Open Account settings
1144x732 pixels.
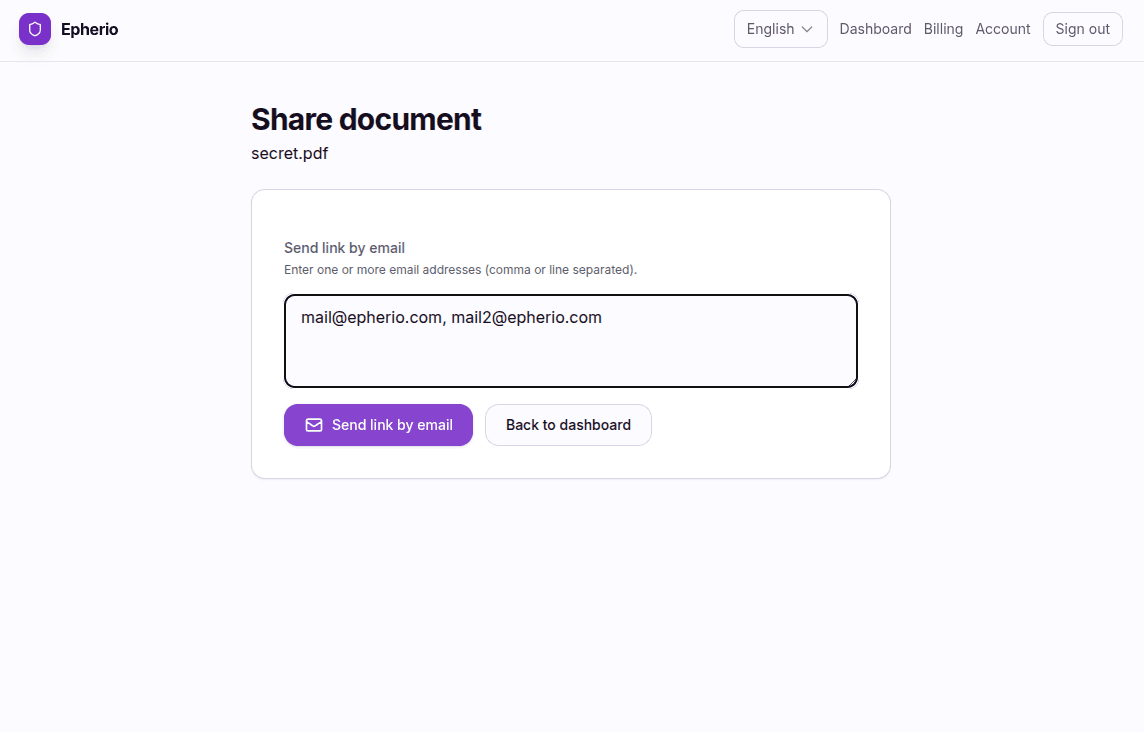(1003, 29)
